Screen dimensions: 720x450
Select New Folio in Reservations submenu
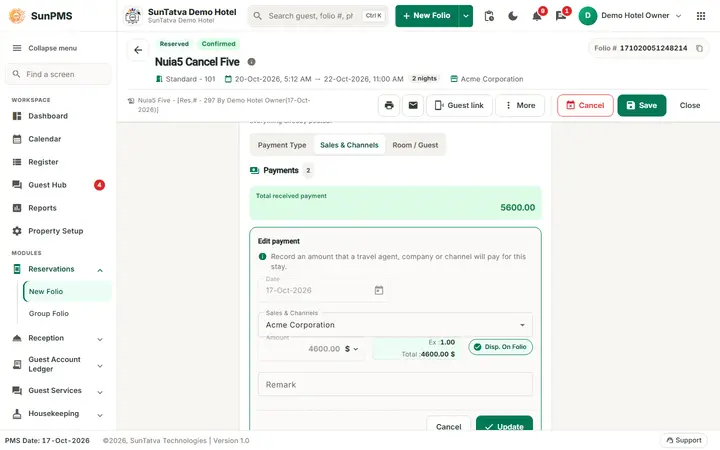pyautogui.click(x=67, y=292)
